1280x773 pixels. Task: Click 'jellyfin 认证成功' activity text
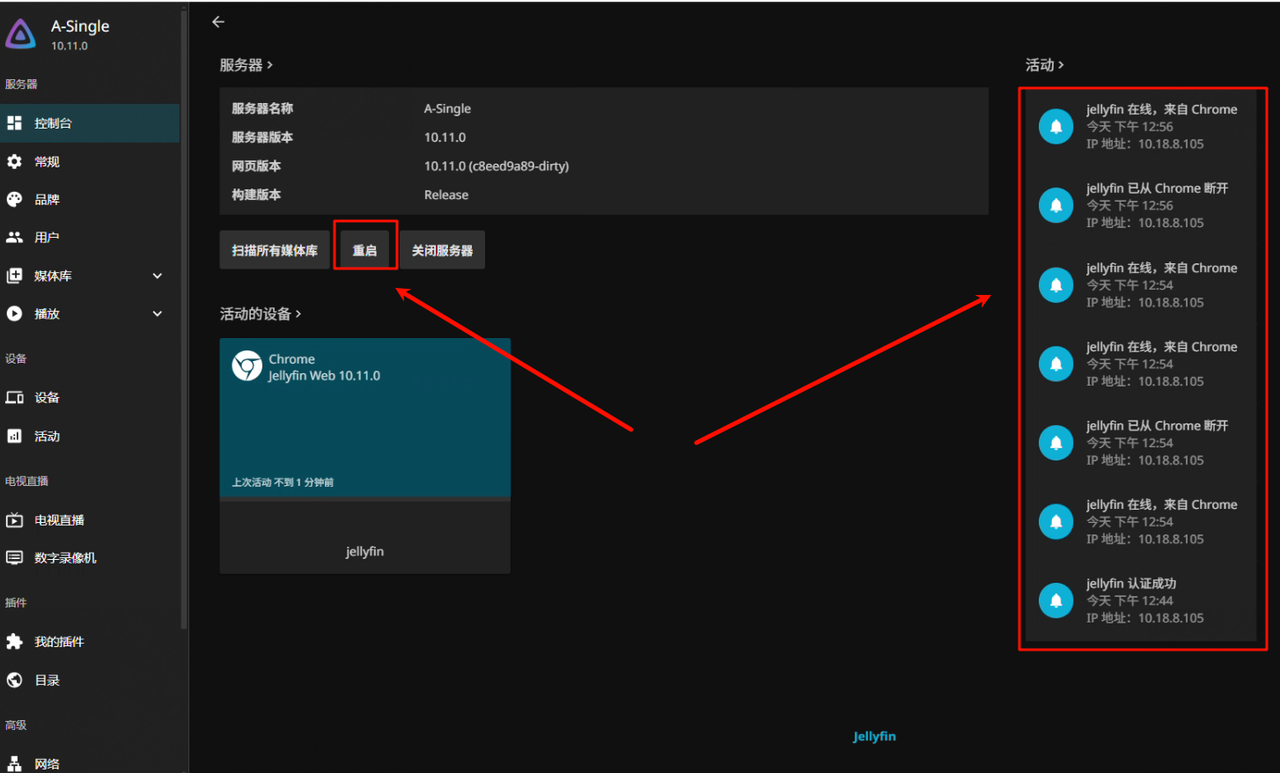point(1131,583)
